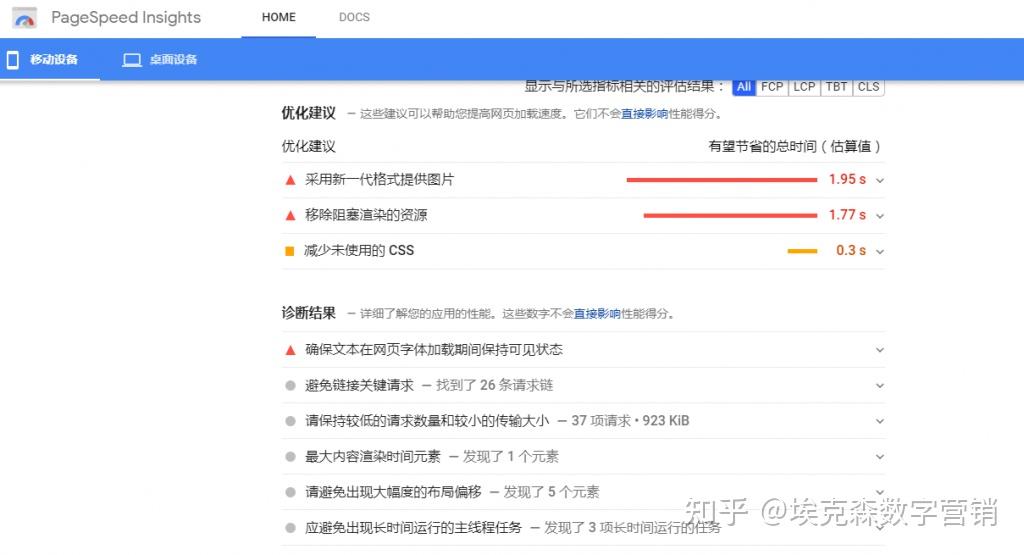Select the All metric filter
This screenshot has width=1024, height=555.
point(743,87)
